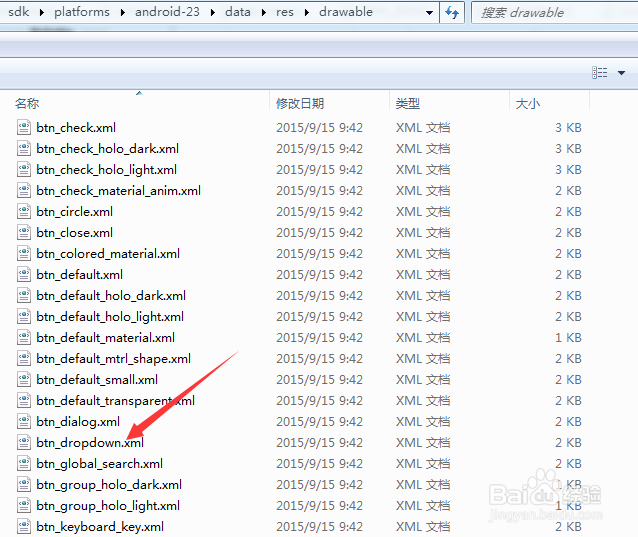
Task: Click the btn_default_mtrl_shape.xml file icon
Action: click(x=24, y=358)
